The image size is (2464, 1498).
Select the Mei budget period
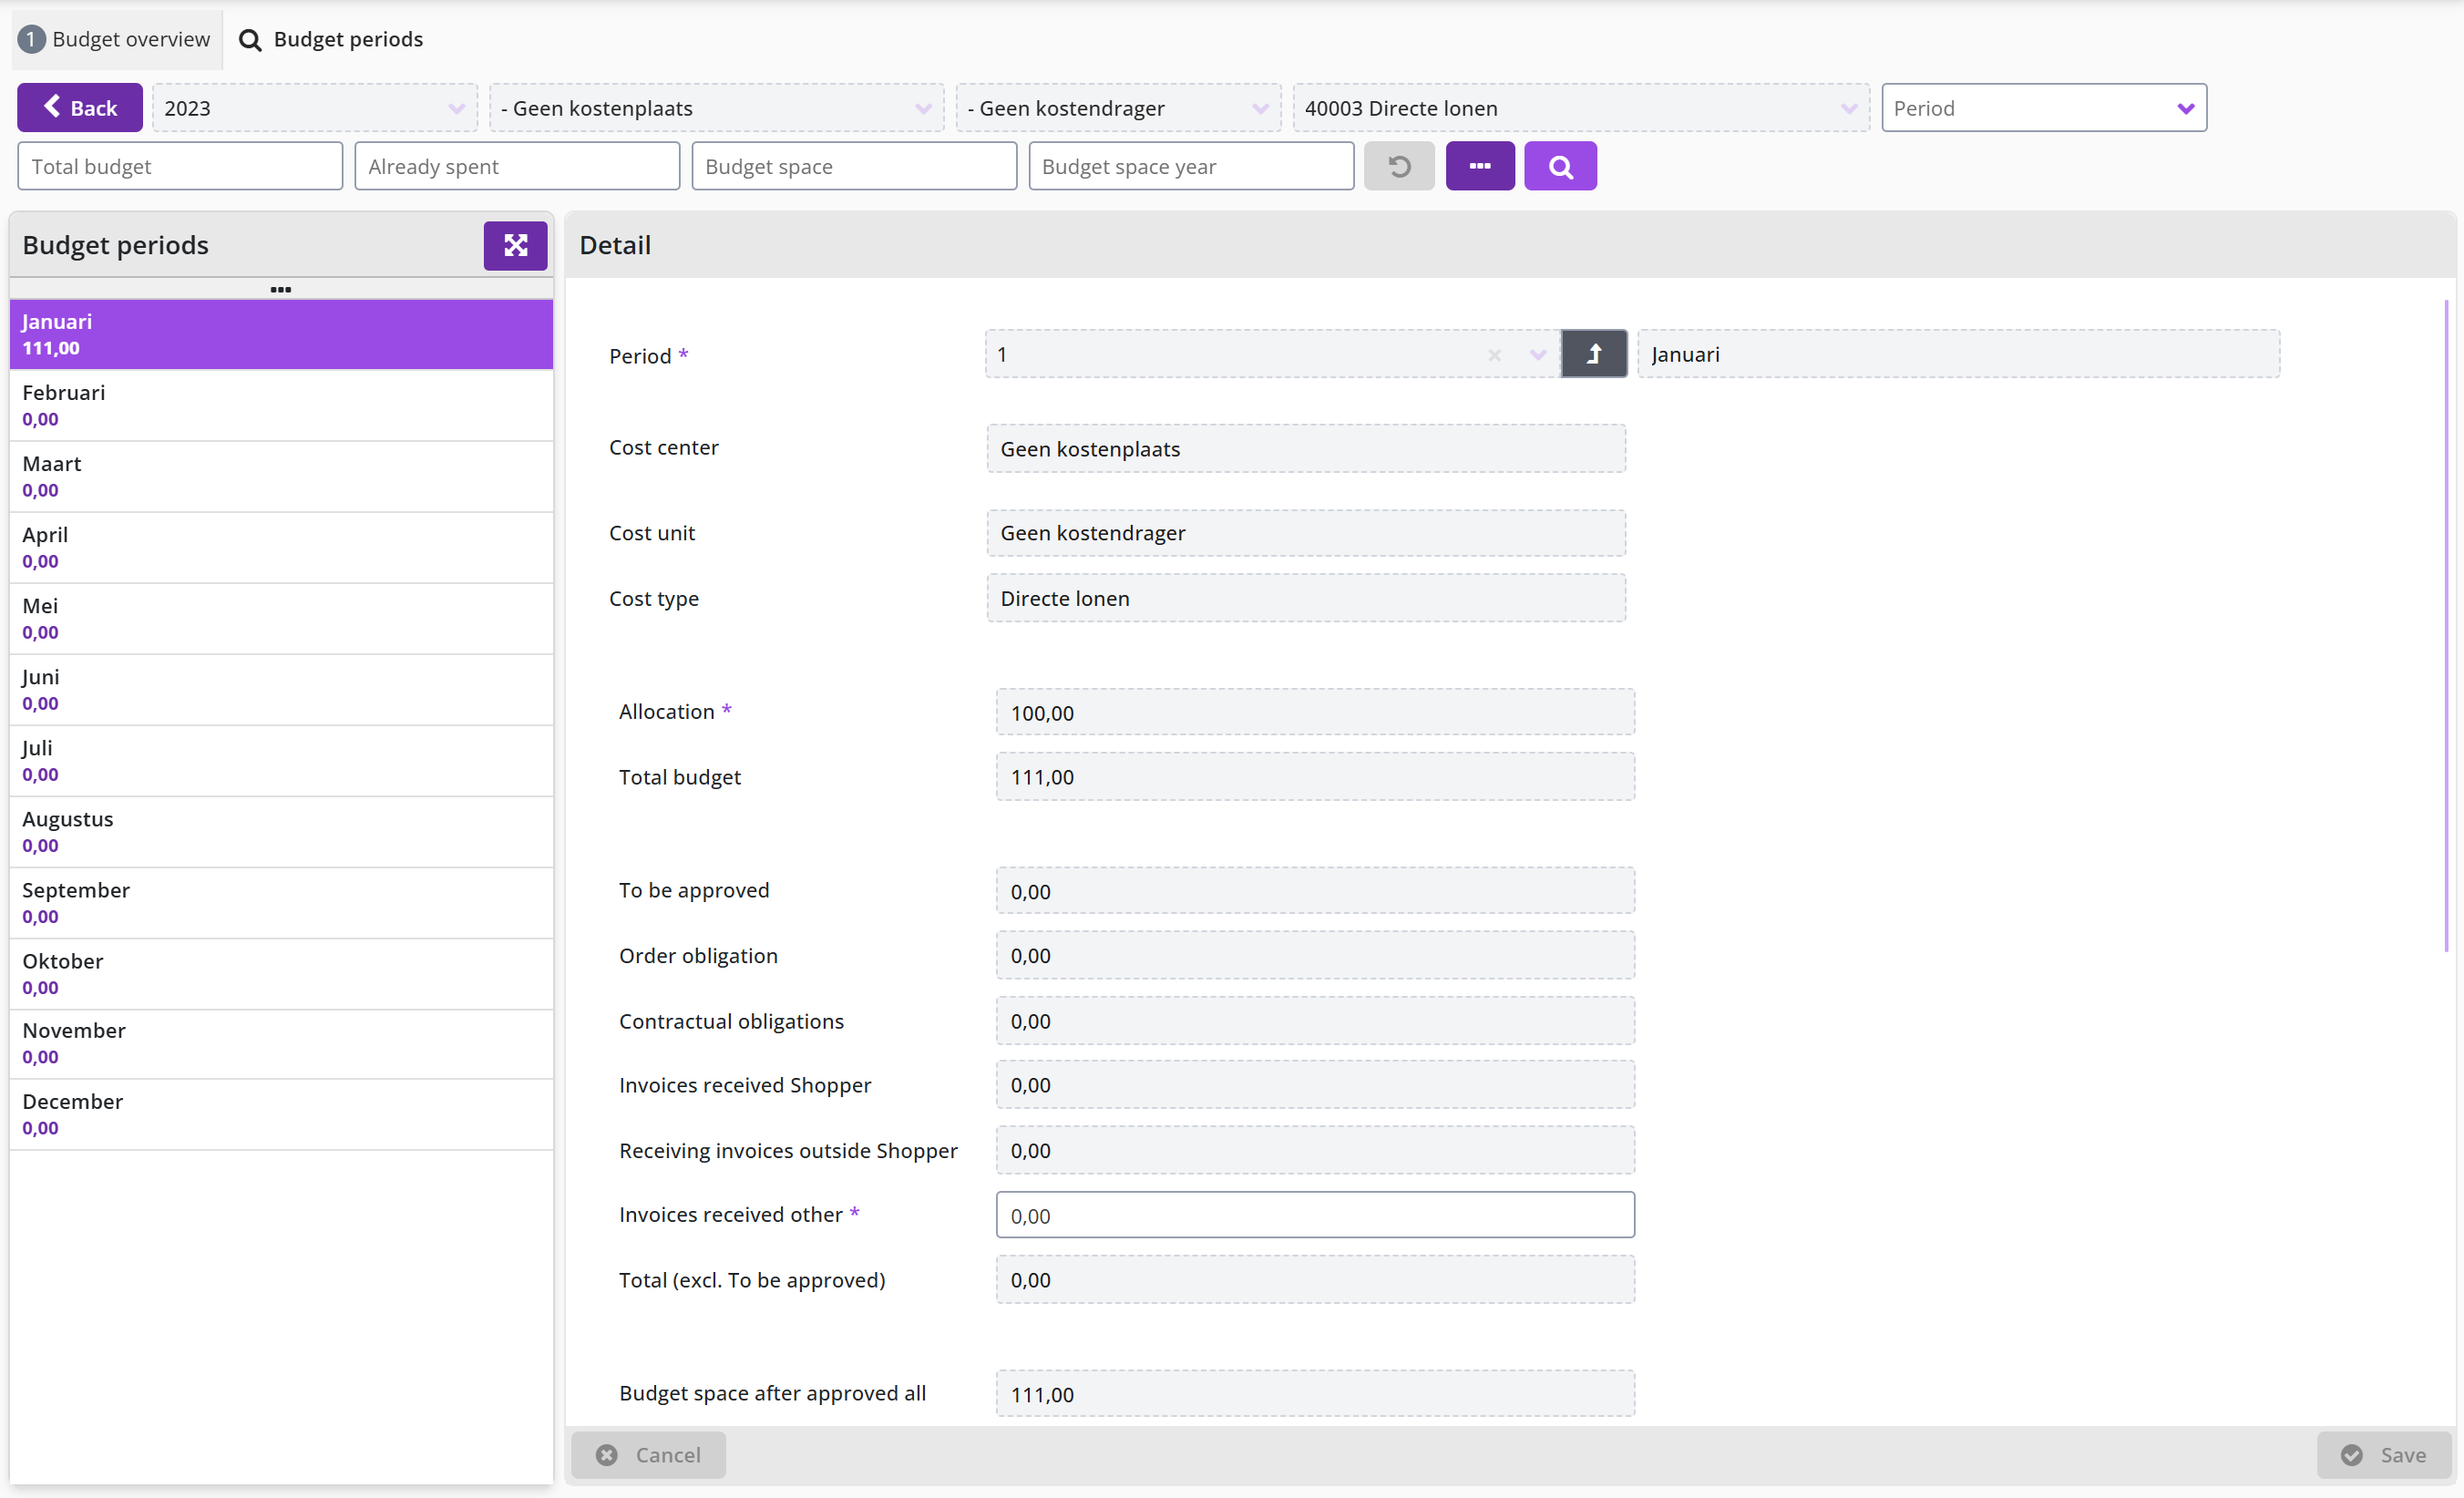click(281, 619)
